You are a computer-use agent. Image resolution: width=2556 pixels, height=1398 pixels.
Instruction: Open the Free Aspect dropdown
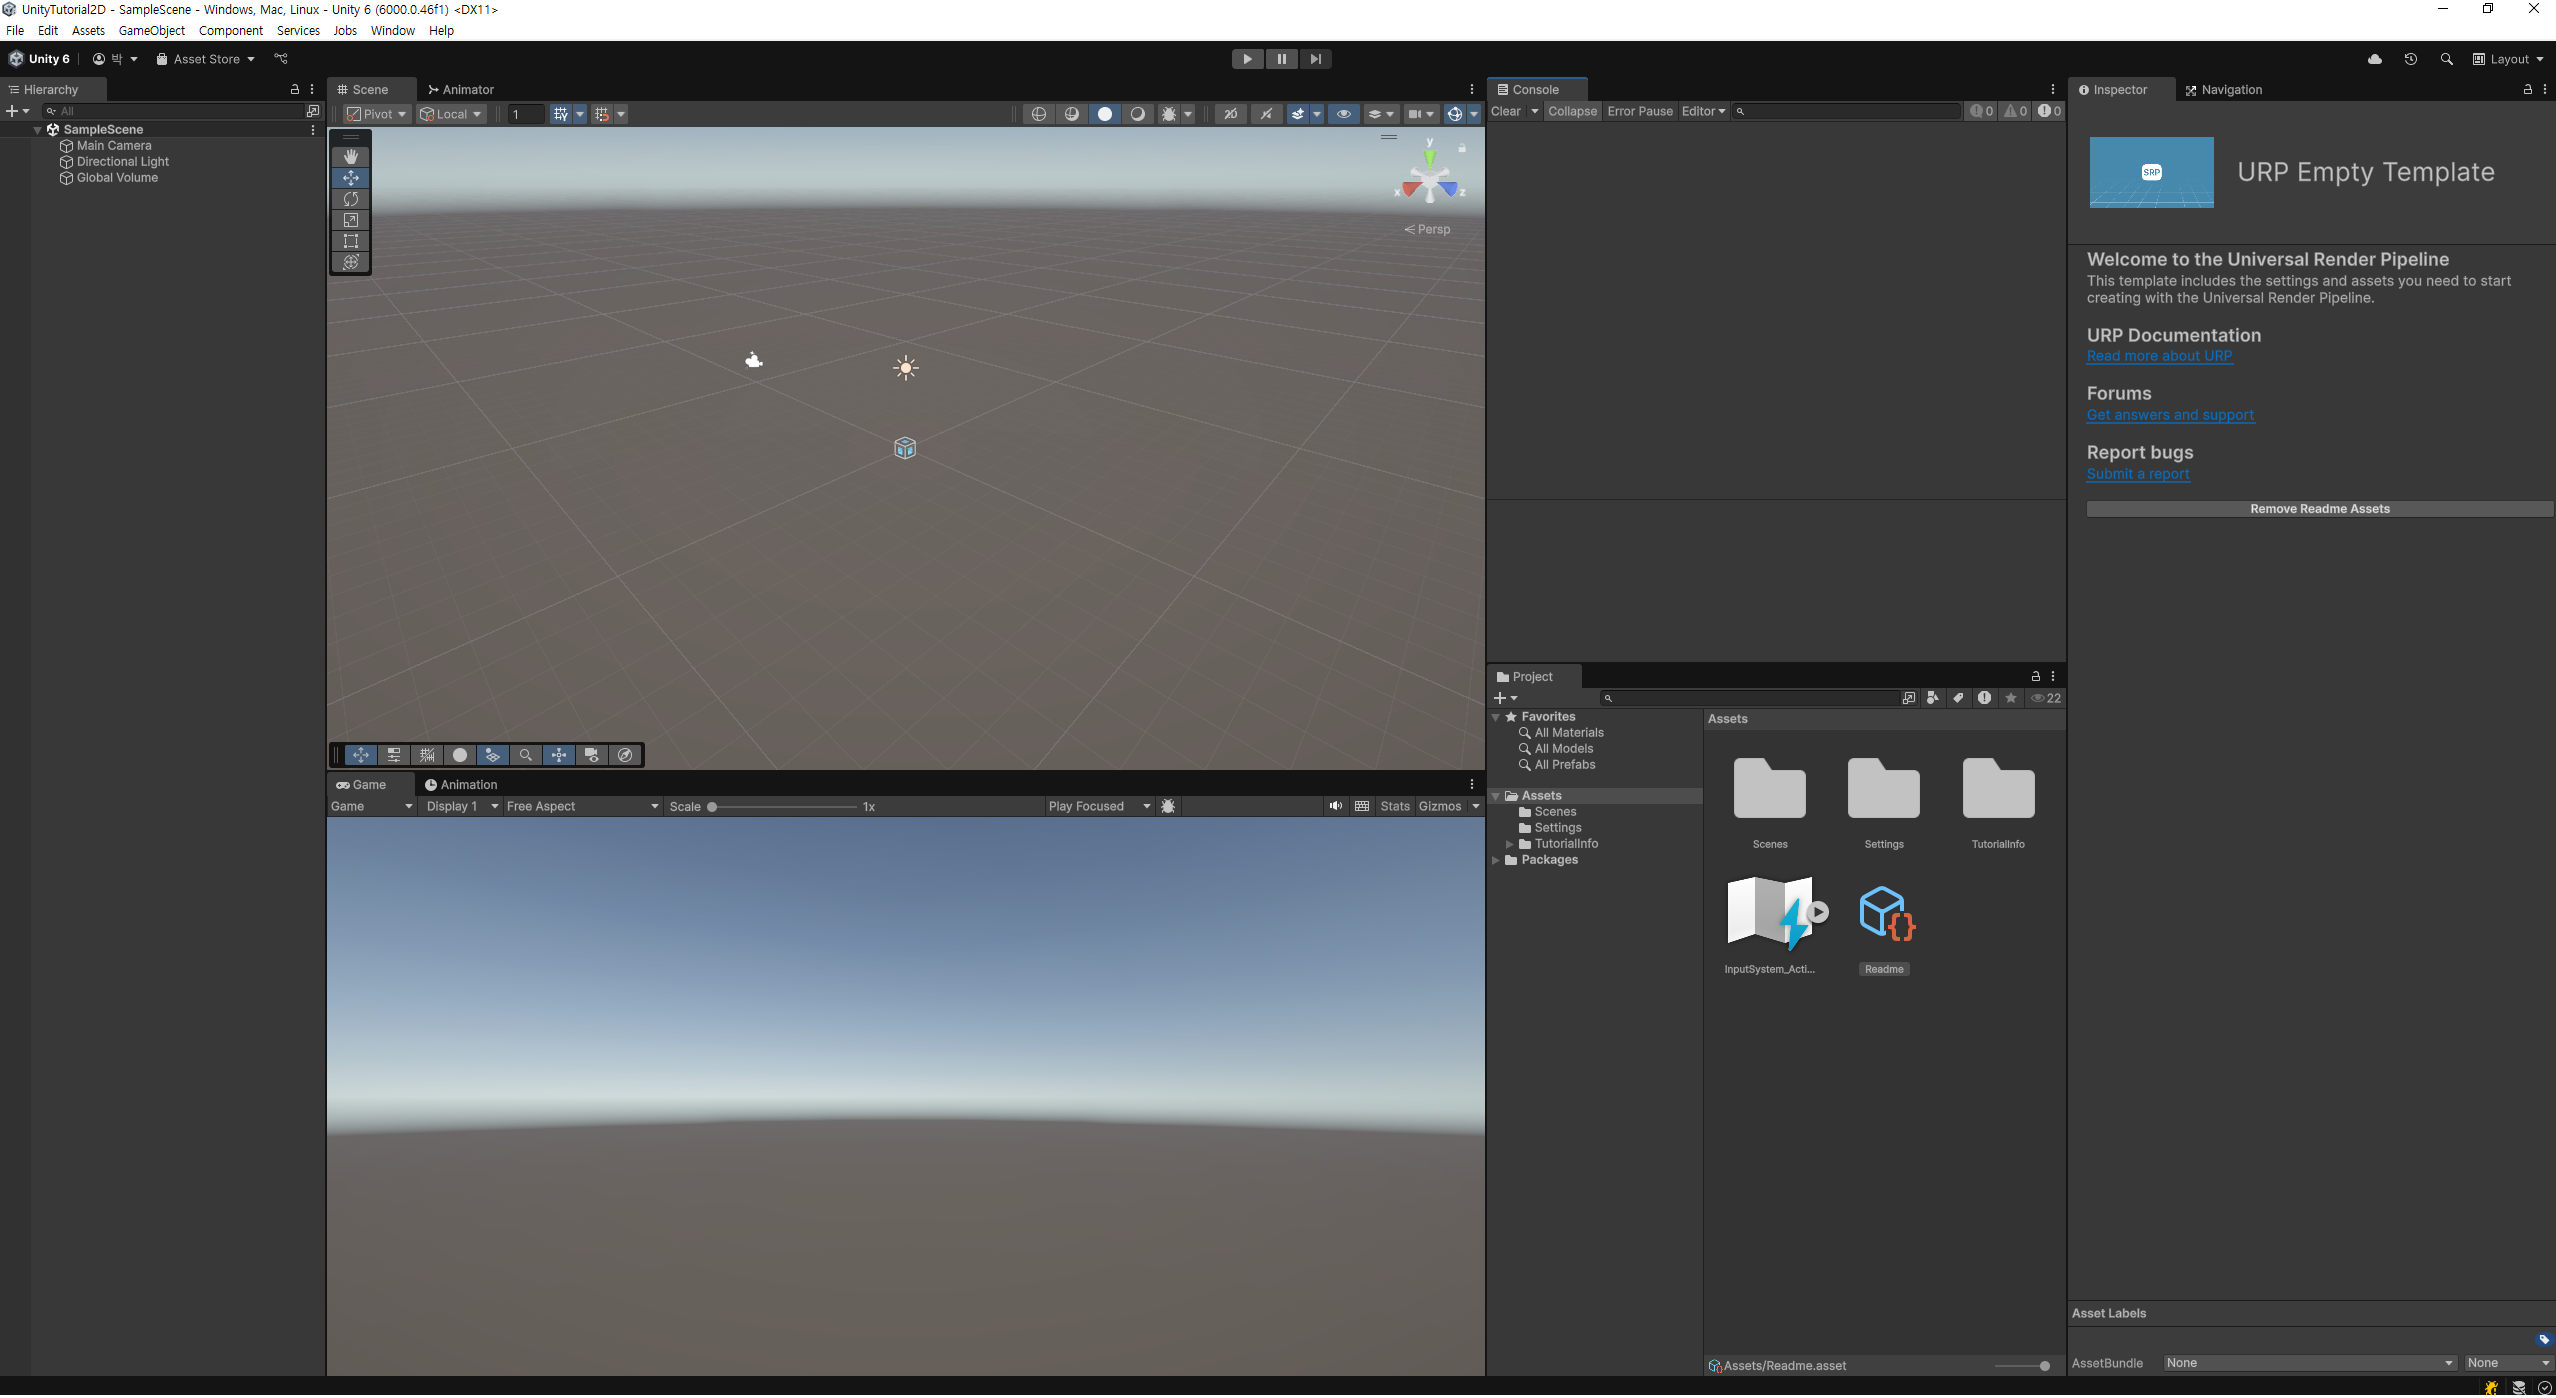582,807
